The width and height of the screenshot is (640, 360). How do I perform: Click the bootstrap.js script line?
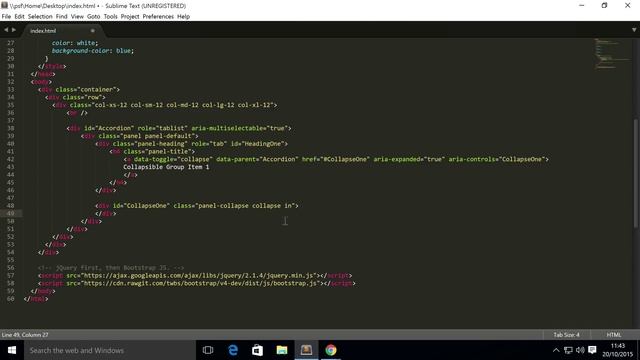[197, 283]
